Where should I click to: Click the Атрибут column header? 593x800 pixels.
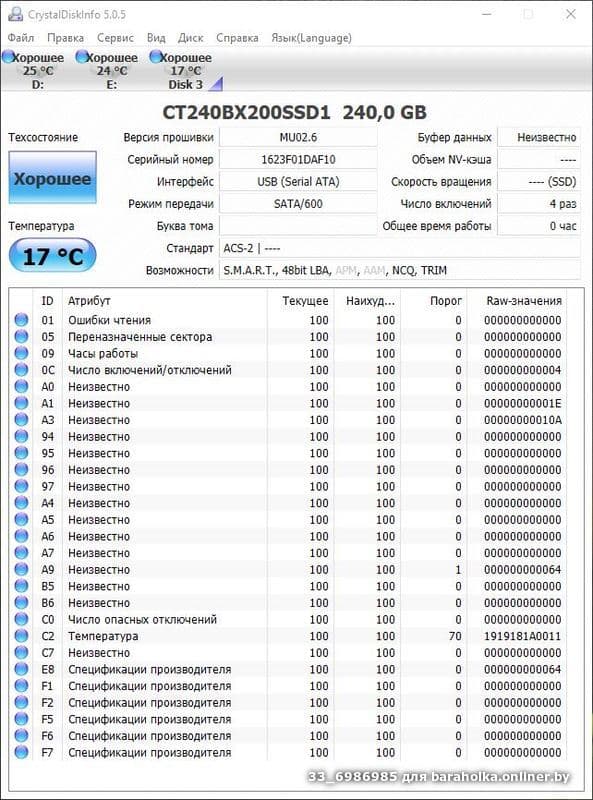tap(164, 301)
